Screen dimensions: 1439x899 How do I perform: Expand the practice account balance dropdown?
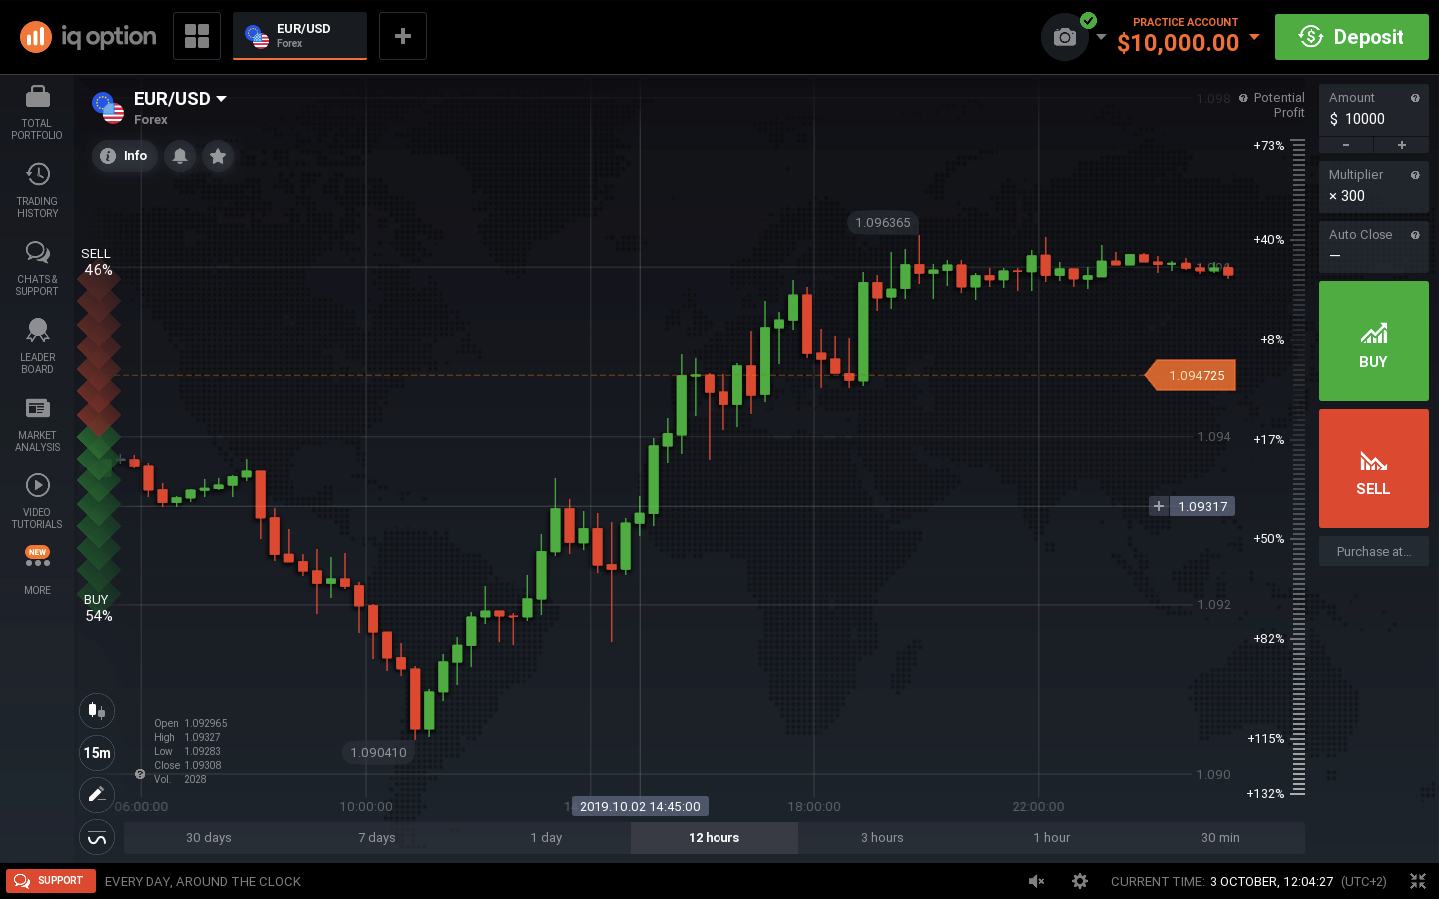[1254, 37]
